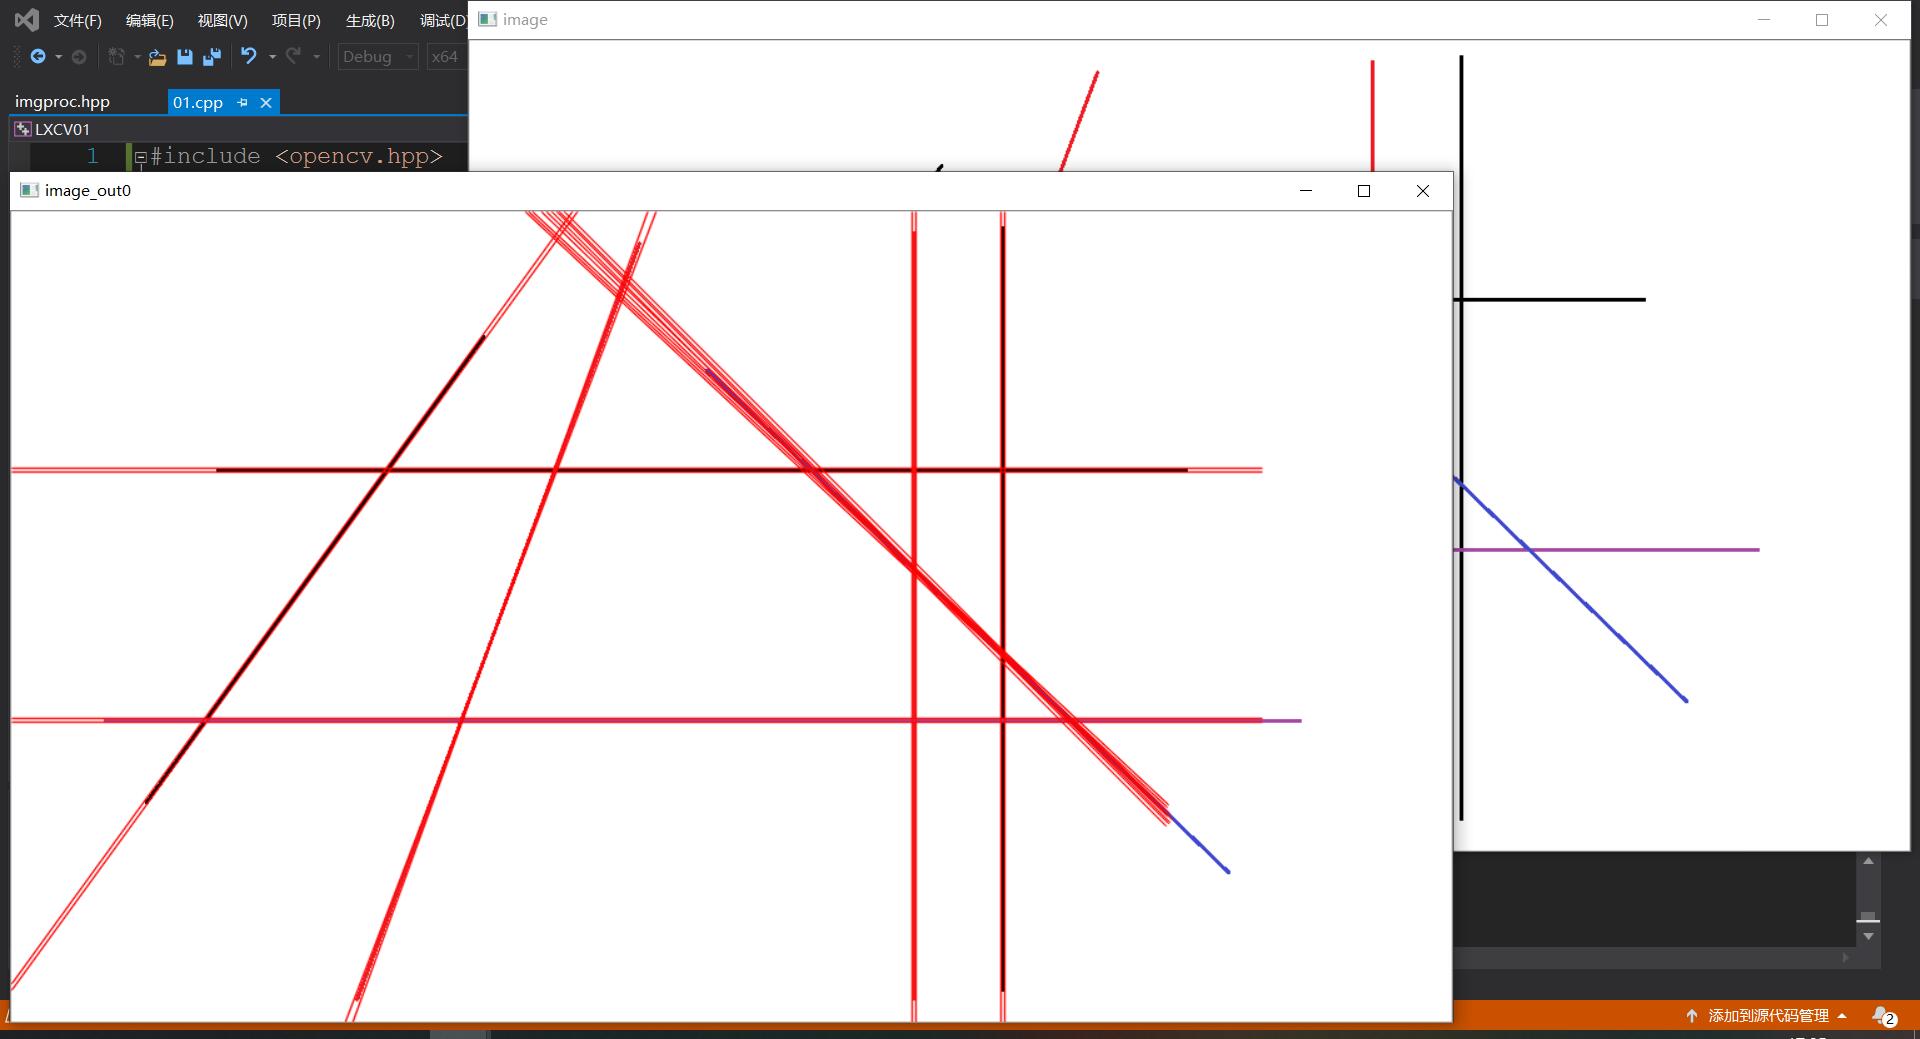
Task: Click the vertical scrollbar down arrow
Action: coord(1868,937)
